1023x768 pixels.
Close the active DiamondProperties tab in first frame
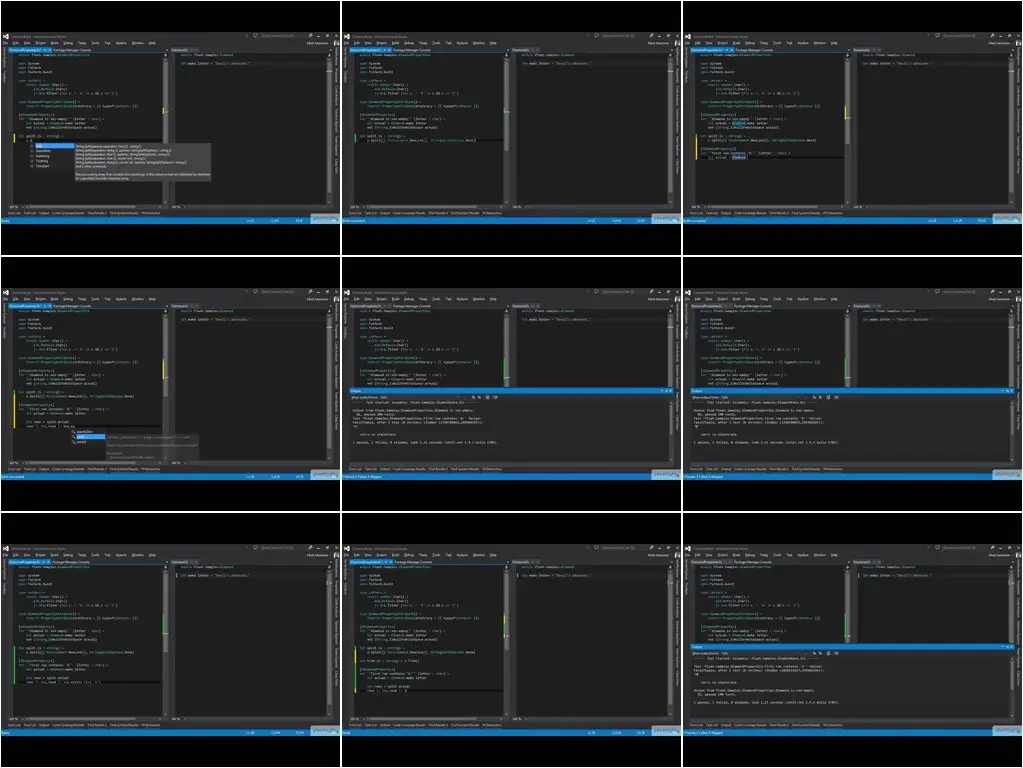pos(50,50)
